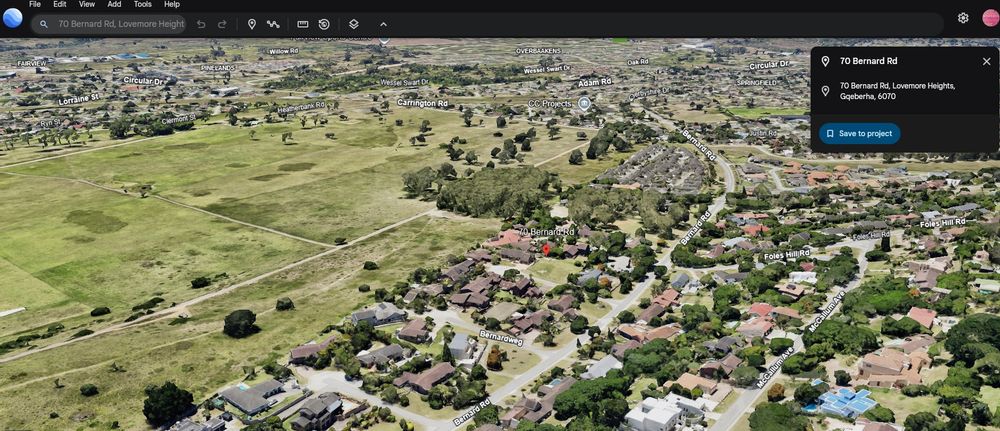The image size is (1000, 431).
Task: Open the Measure distance ruler tool
Action: click(x=303, y=24)
